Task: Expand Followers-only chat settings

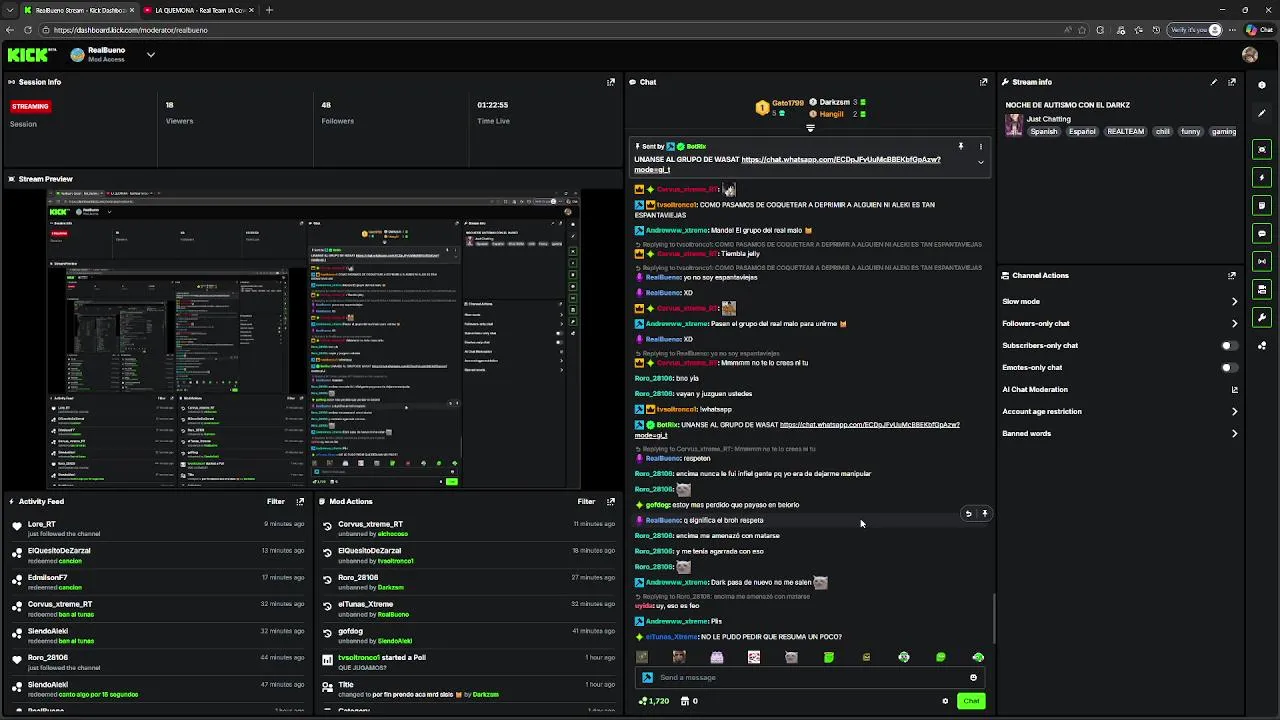Action: click(1234, 323)
